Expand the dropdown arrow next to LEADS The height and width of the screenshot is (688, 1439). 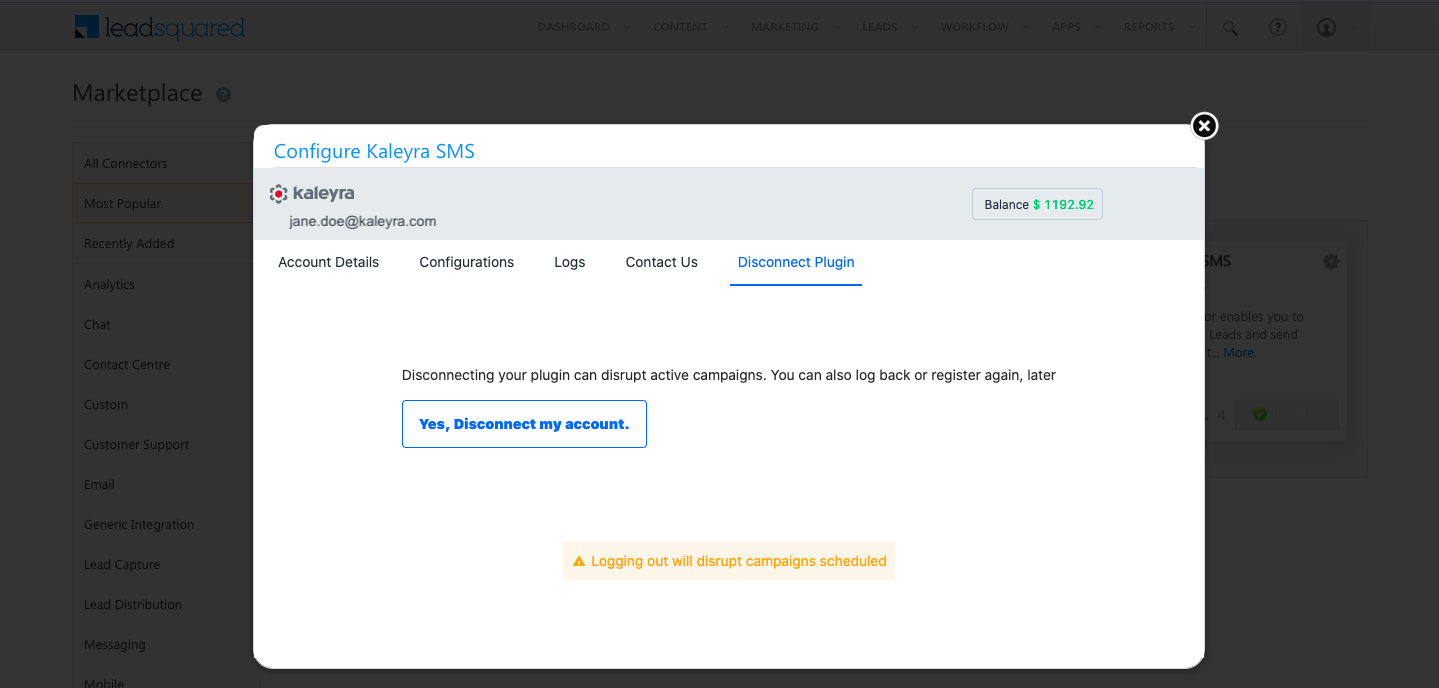pyautogui.click(x=915, y=28)
